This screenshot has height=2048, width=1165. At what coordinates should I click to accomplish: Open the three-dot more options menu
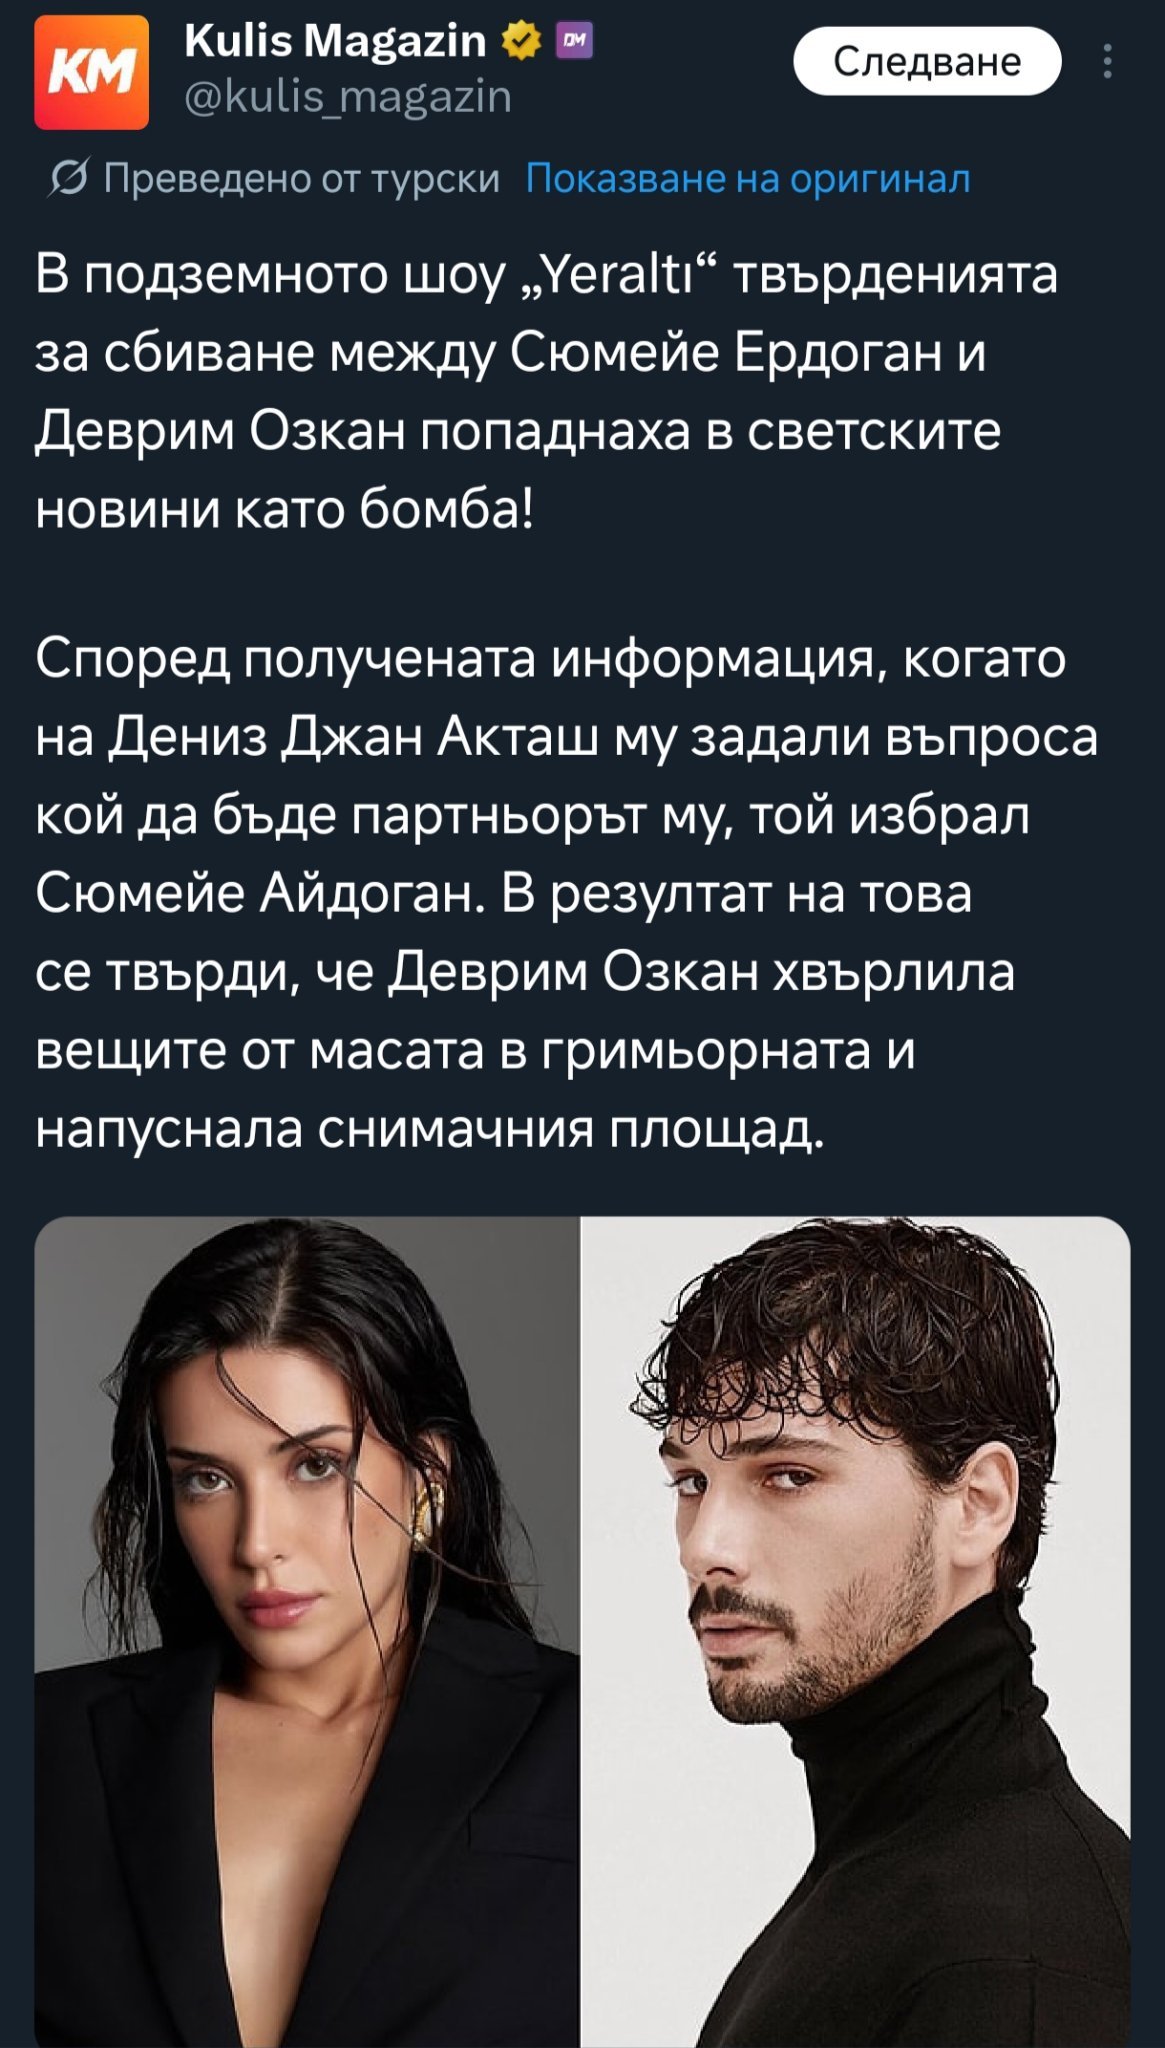(x=1107, y=62)
